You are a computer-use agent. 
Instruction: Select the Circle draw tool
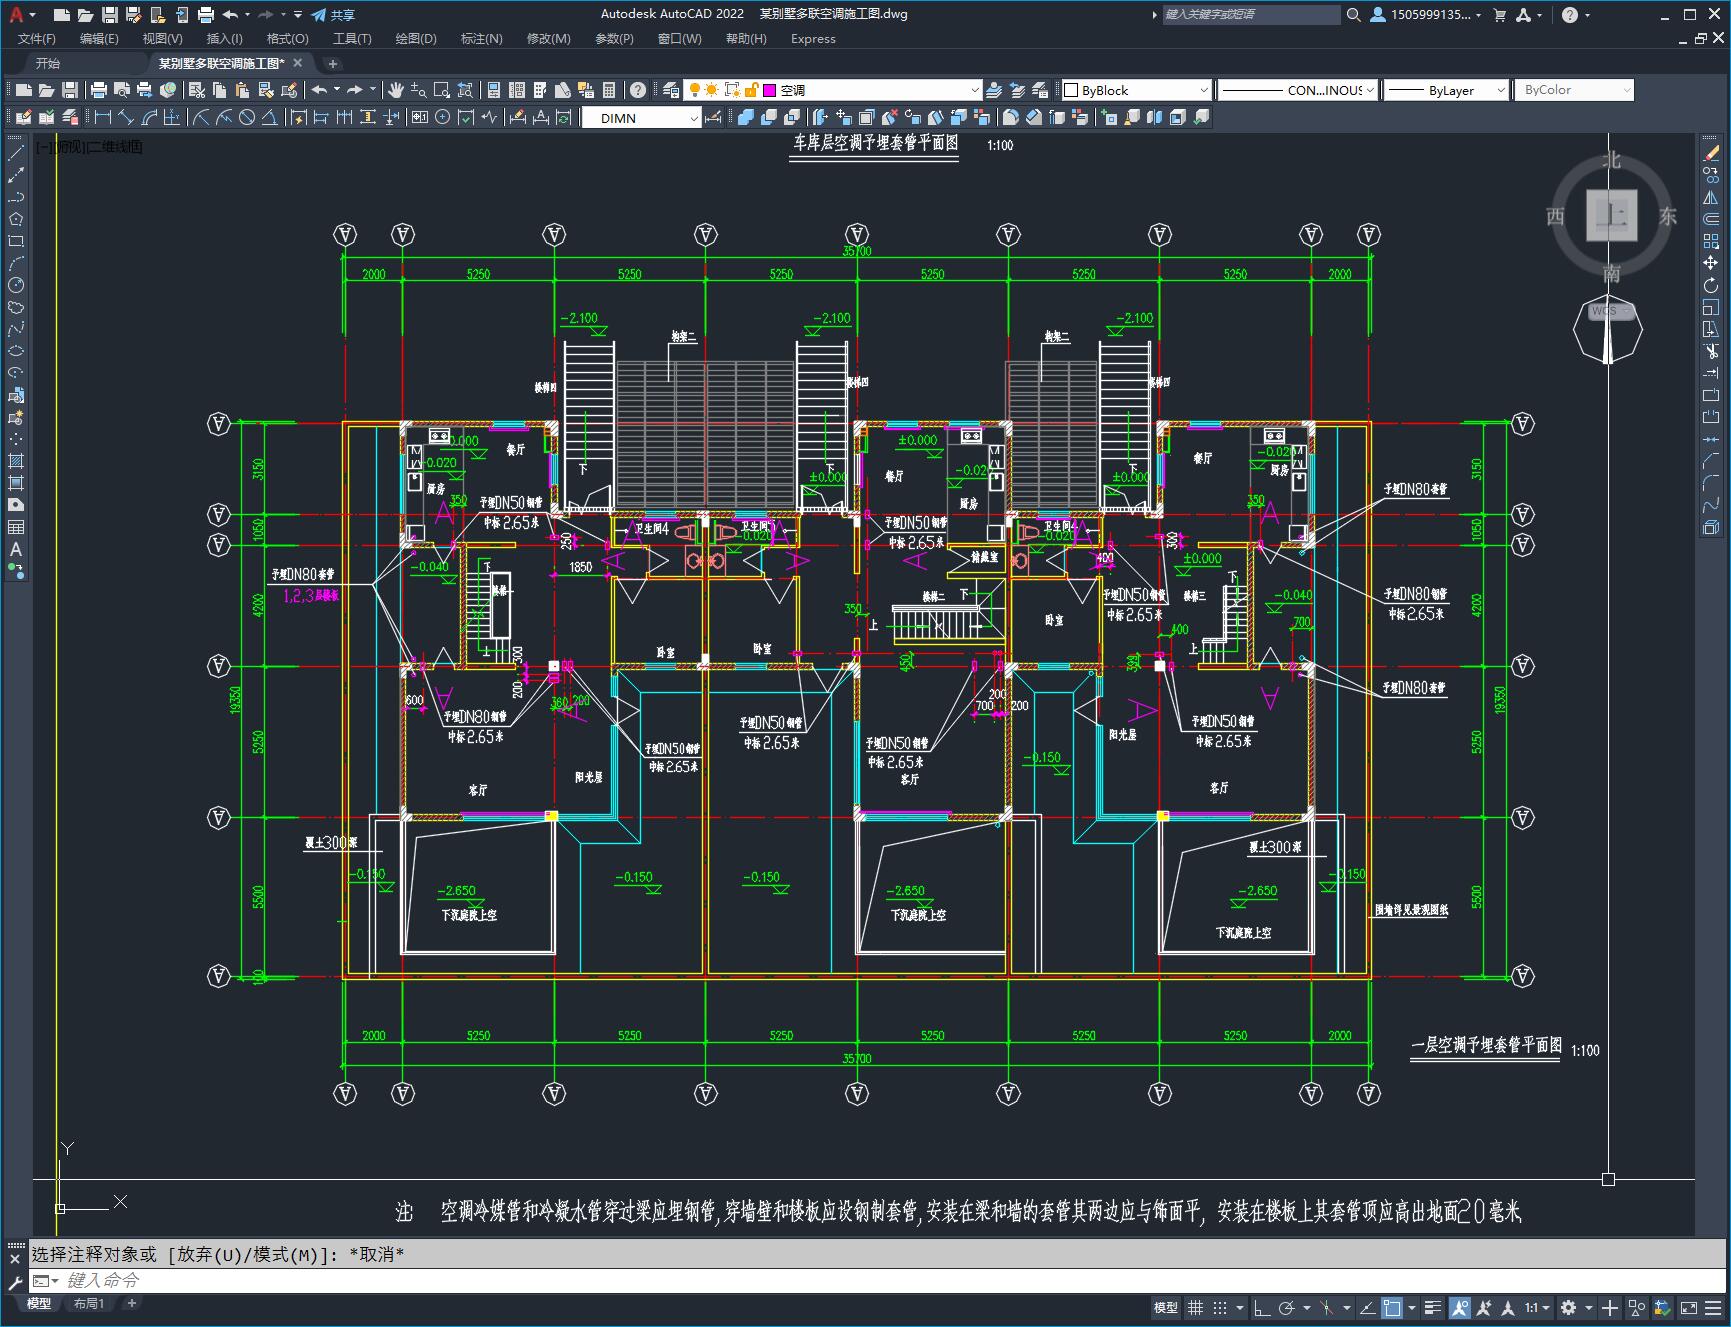(x=16, y=285)
